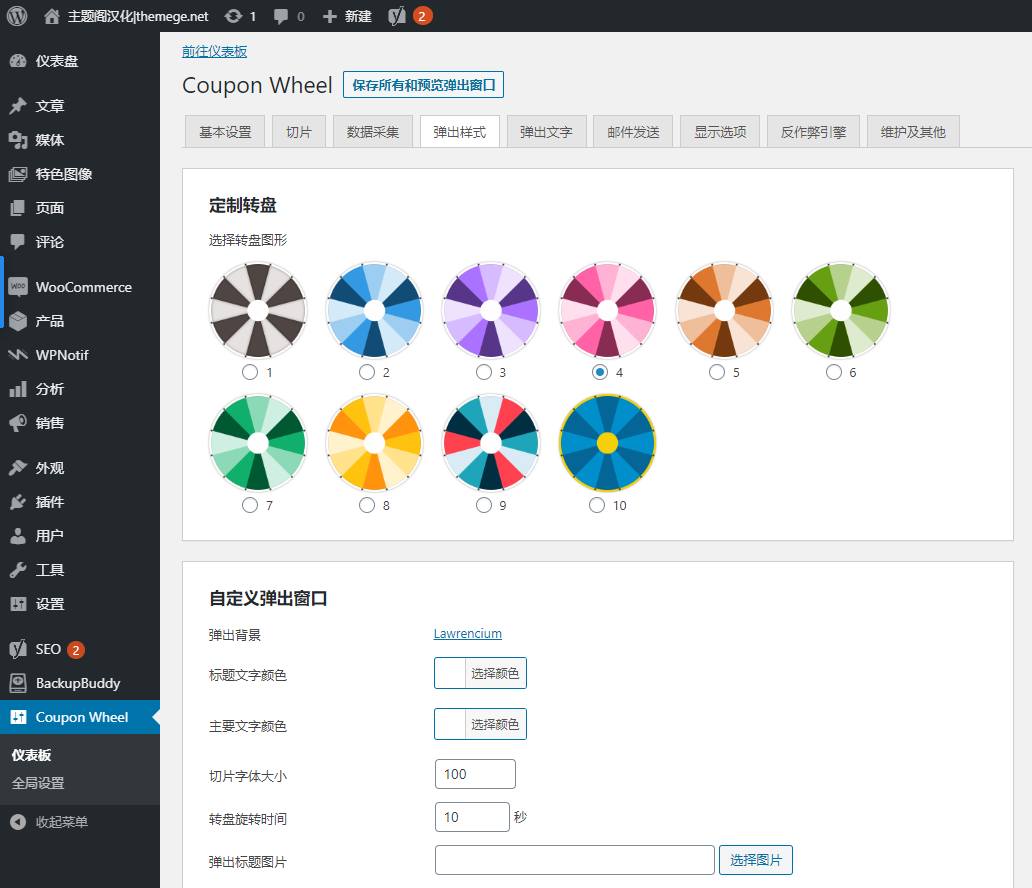Screen dimensions: 1032x888
Task: Switch to the 基本设置 tab
Action: [x=225, y=132]
